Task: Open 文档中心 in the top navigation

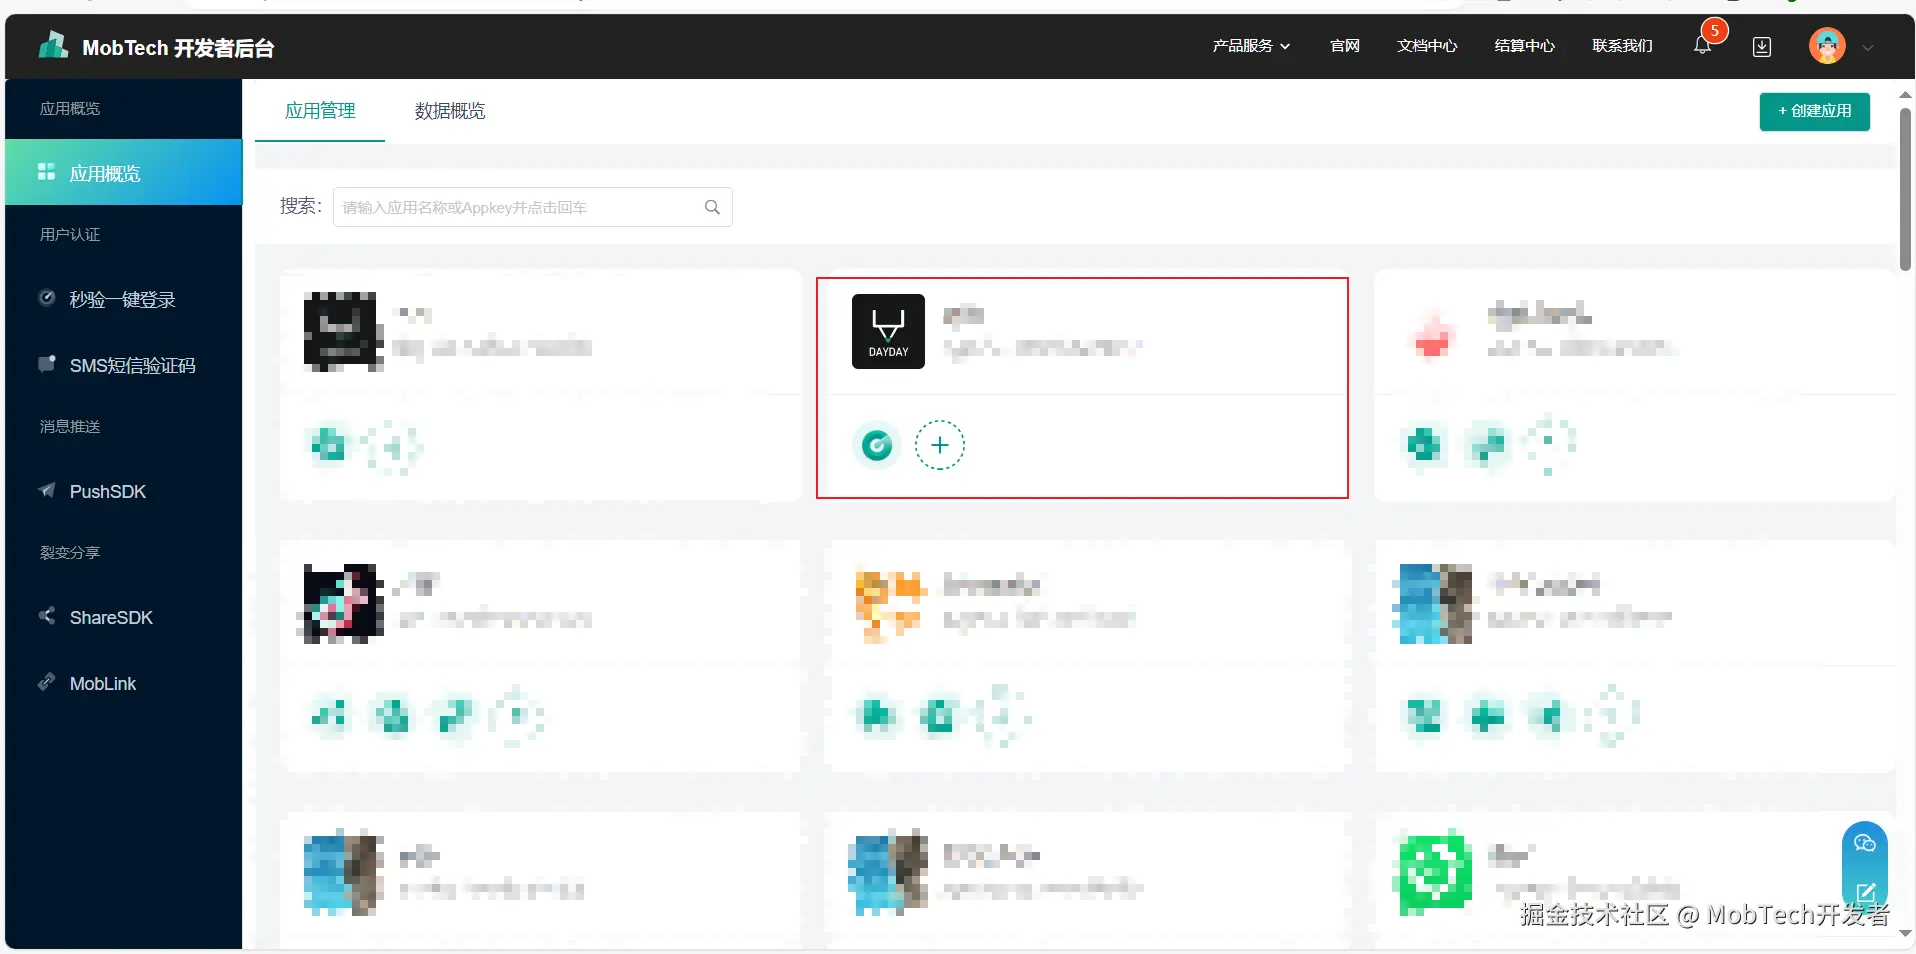Action: pos(1427,46)
